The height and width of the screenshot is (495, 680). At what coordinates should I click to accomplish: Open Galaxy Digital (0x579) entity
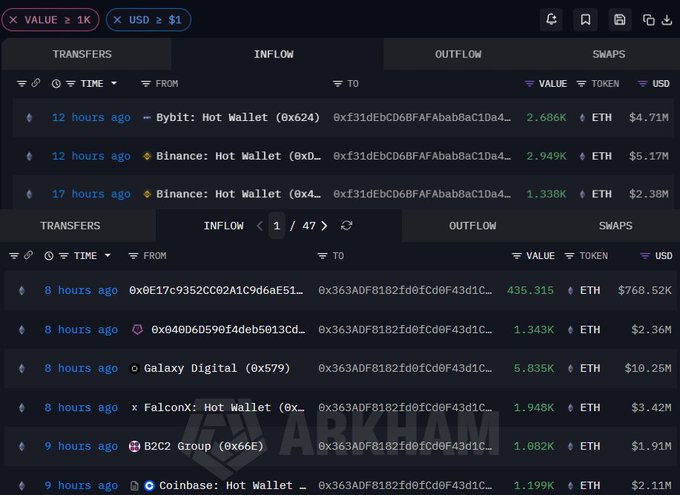pyautogui.click(x=217, y=368)
